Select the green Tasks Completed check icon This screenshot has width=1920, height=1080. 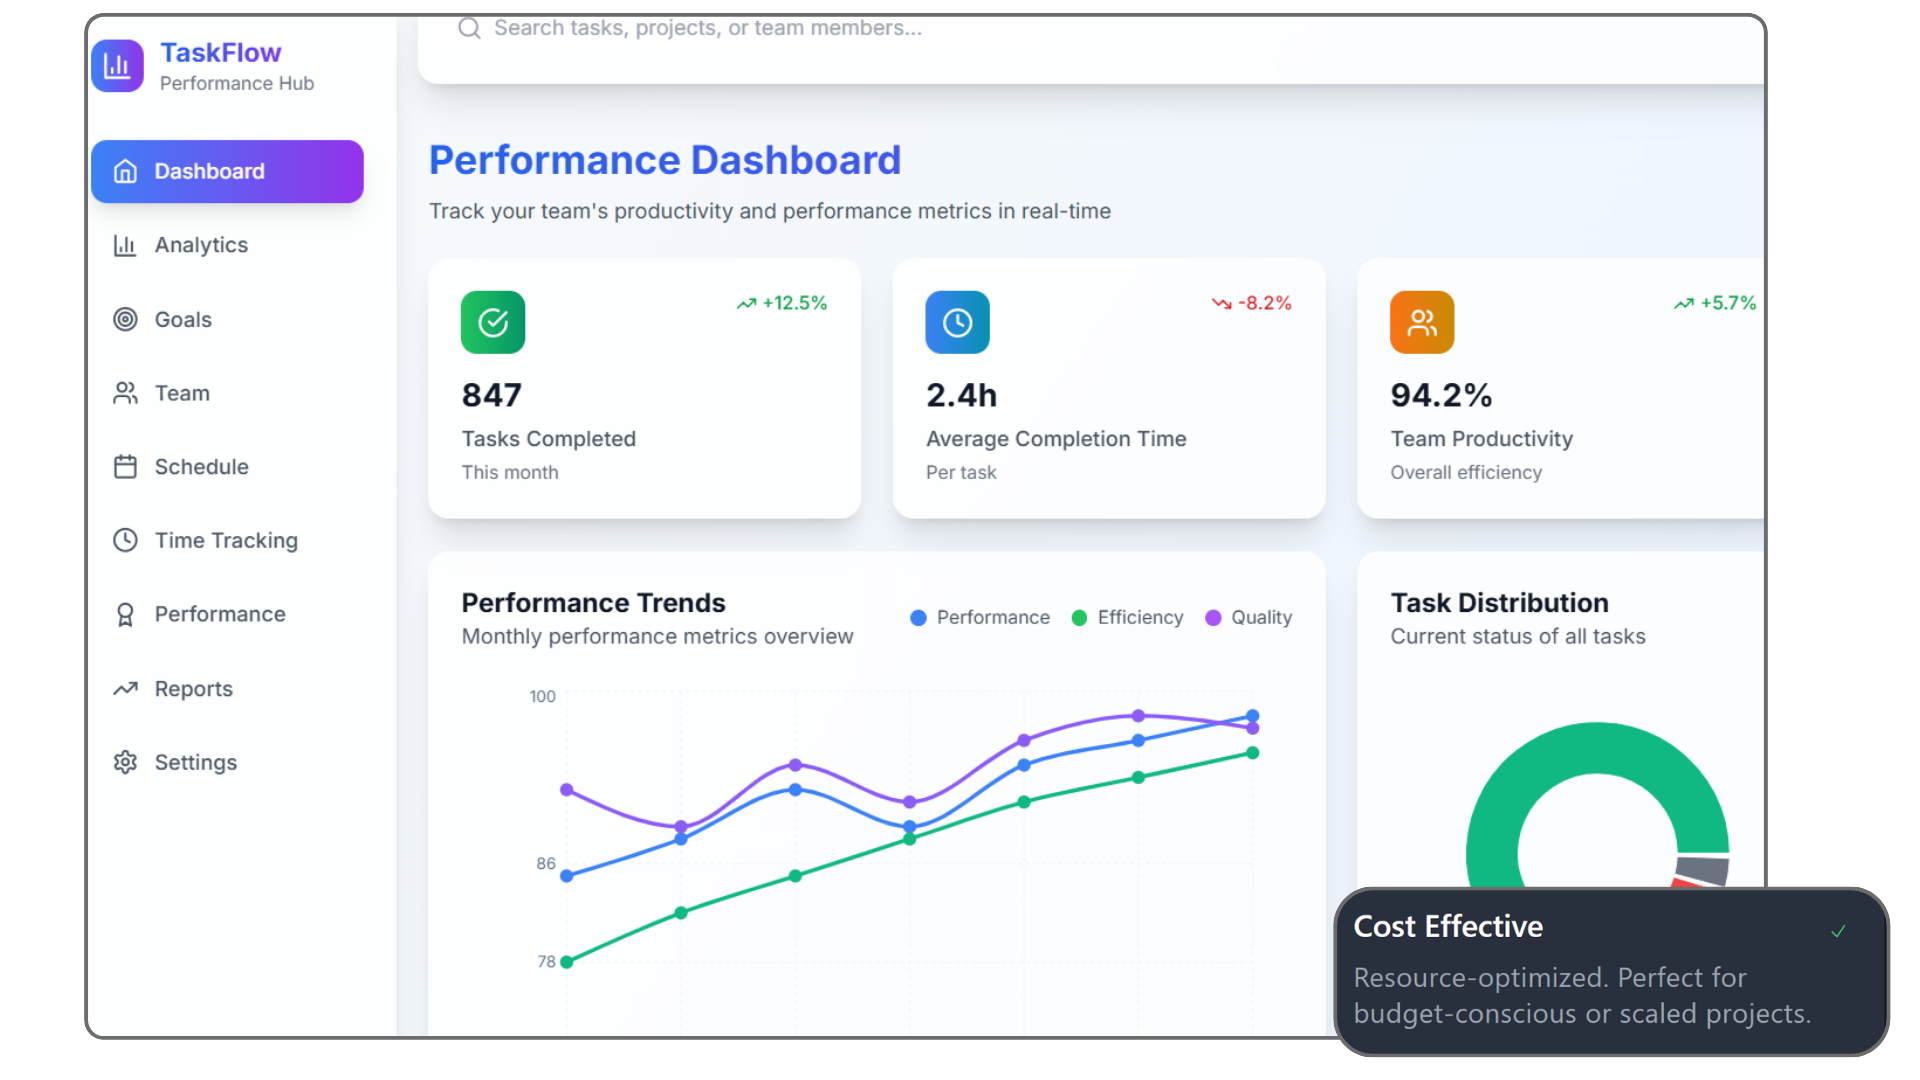(x=491, y=322)
